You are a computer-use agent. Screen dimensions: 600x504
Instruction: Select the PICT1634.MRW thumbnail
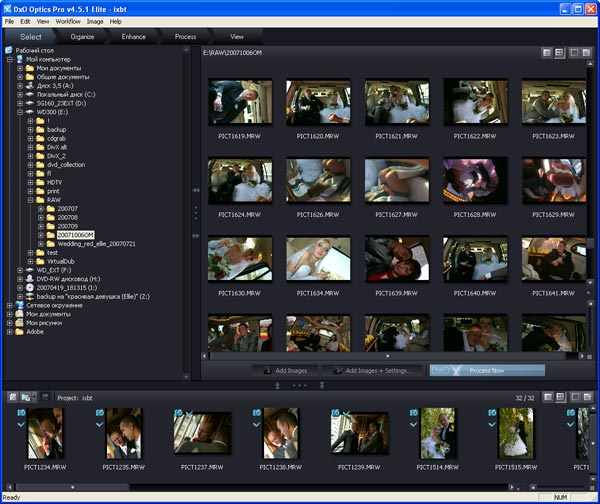point(318,259)
